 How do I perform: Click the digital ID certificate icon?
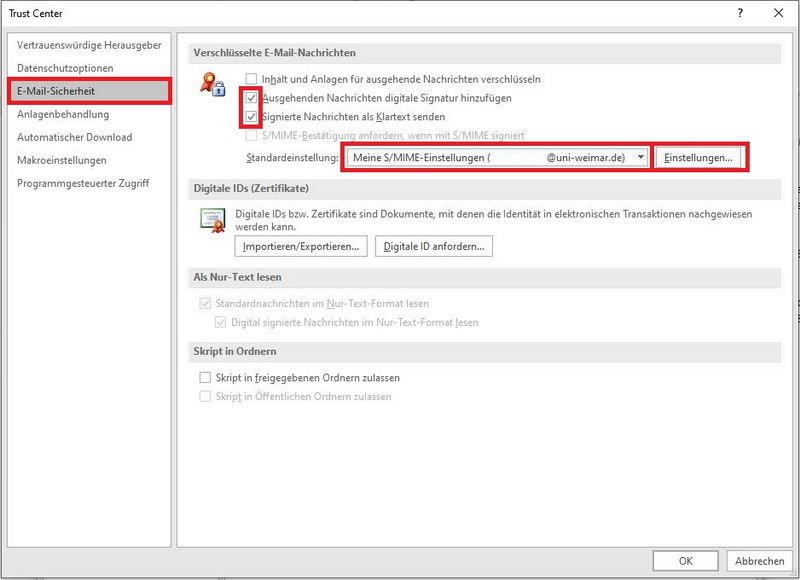coord(213,220)
